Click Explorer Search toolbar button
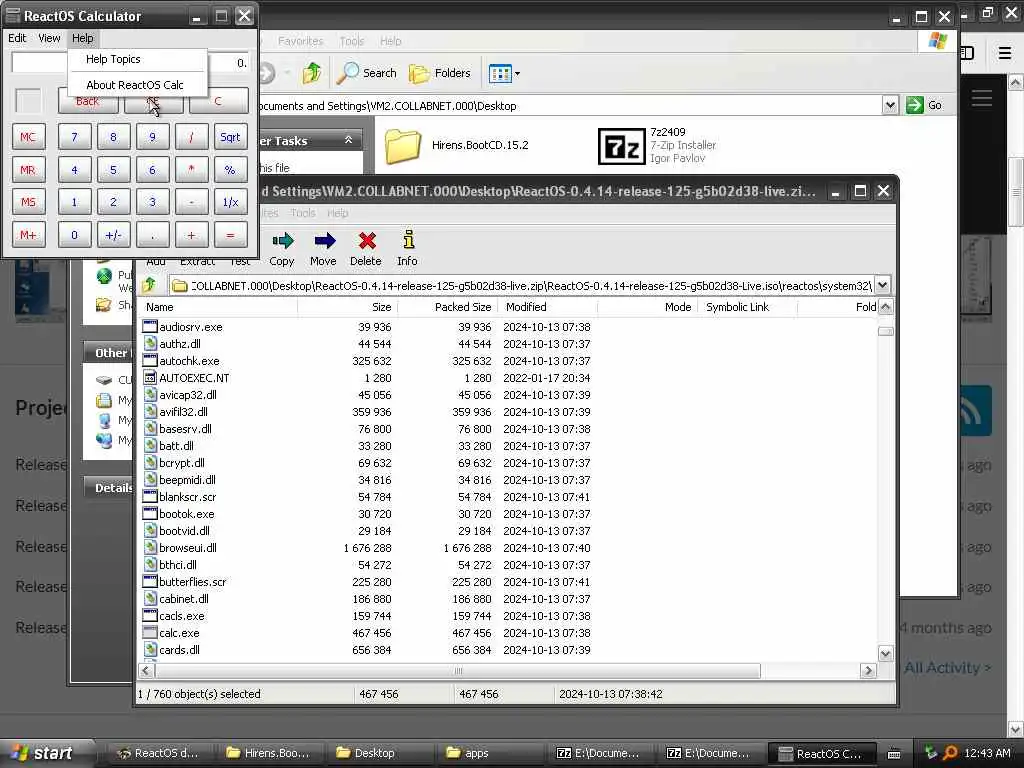The height and width of the screenshot is (768, 1024). pos(367,73)
